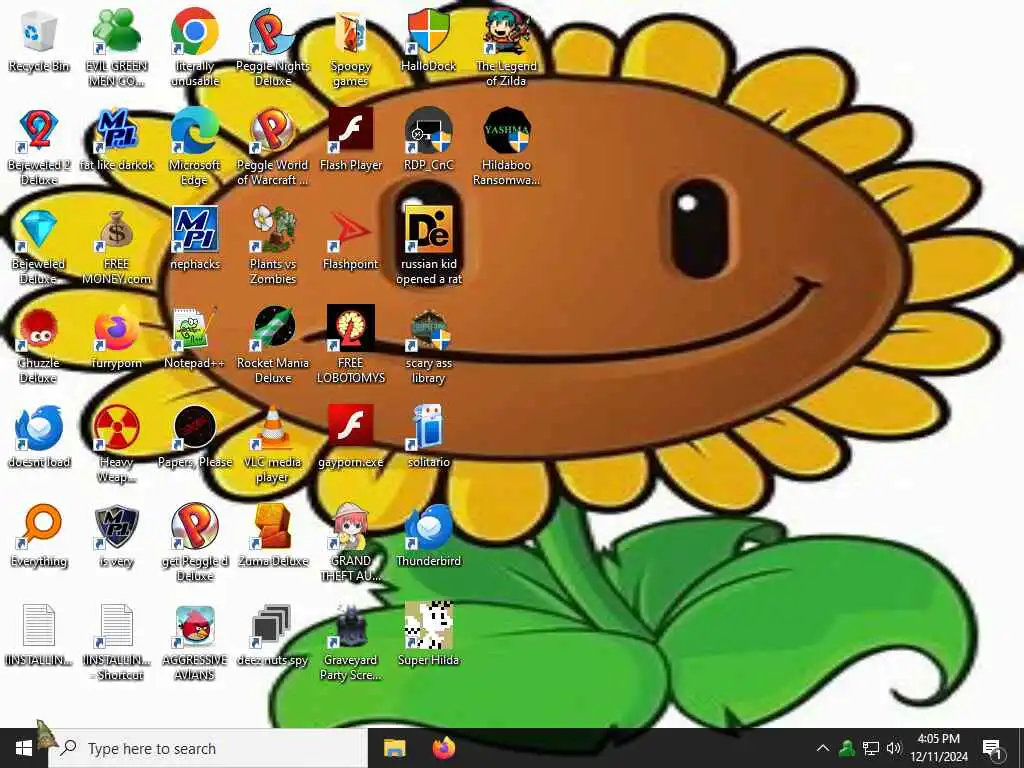The height and width of the screenshot is (768, 1024).
Task: Select The Legend of Zilda icon
Action: 506,31
